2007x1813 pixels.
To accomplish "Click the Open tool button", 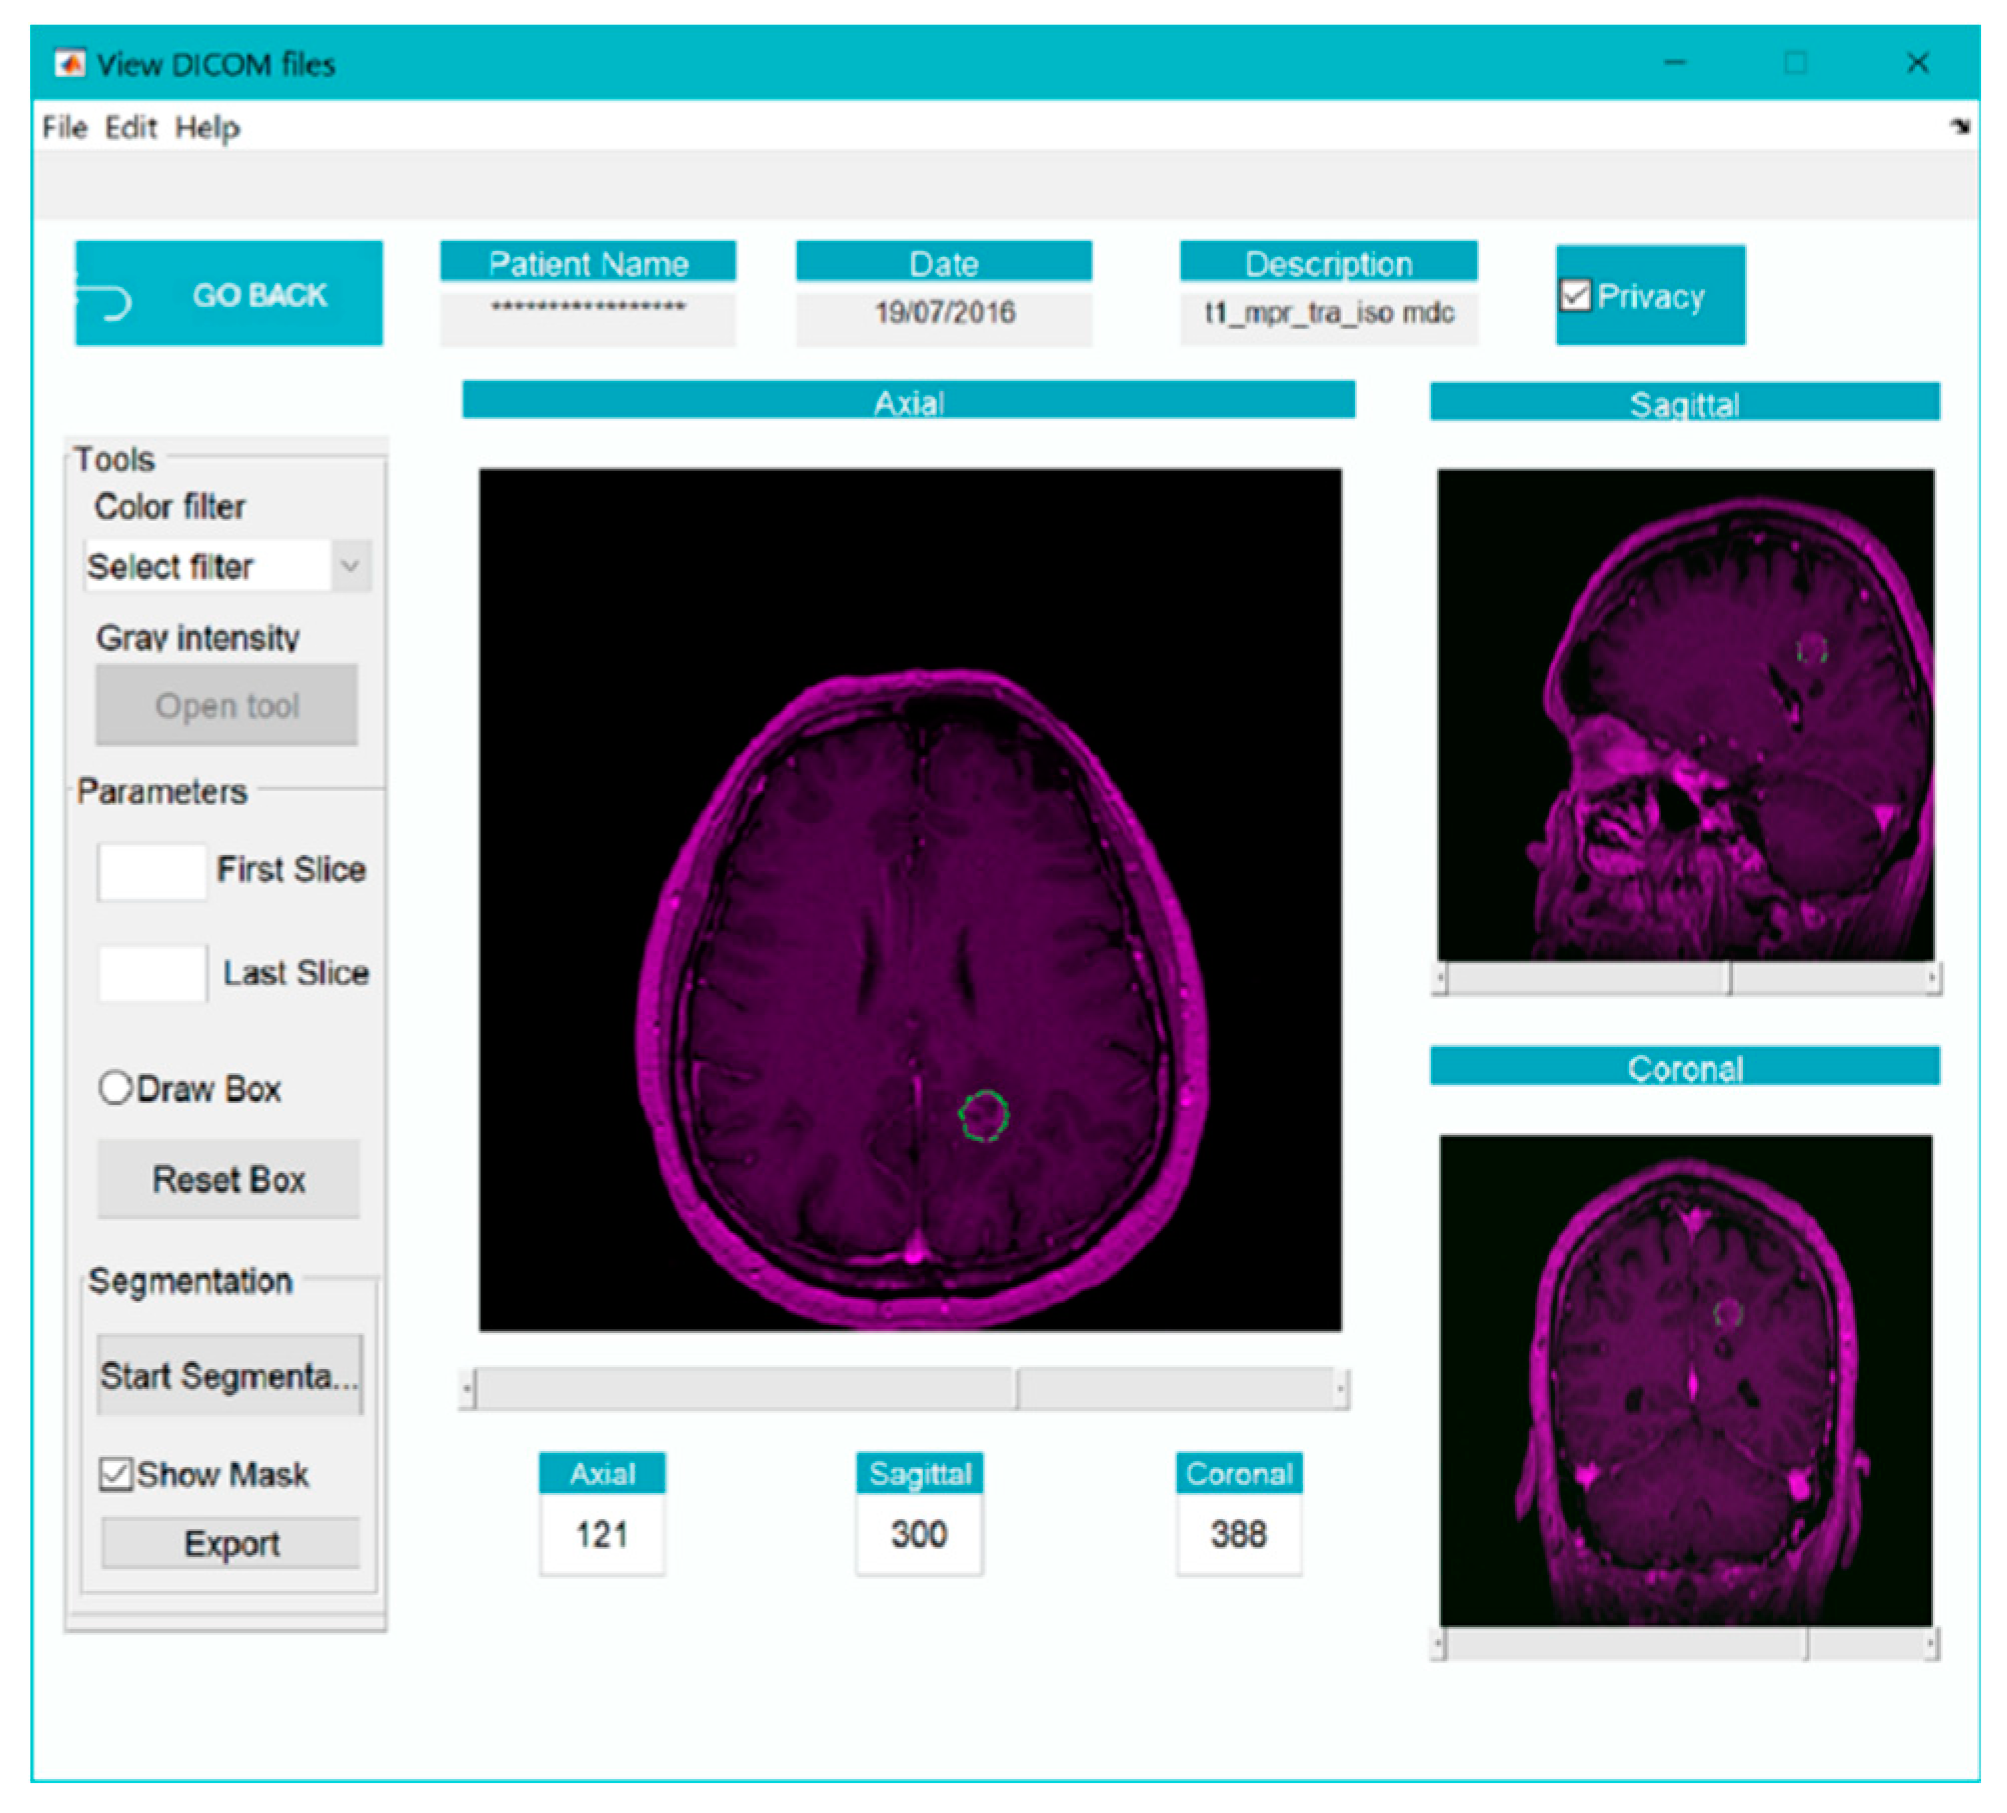I will [227, 705].
